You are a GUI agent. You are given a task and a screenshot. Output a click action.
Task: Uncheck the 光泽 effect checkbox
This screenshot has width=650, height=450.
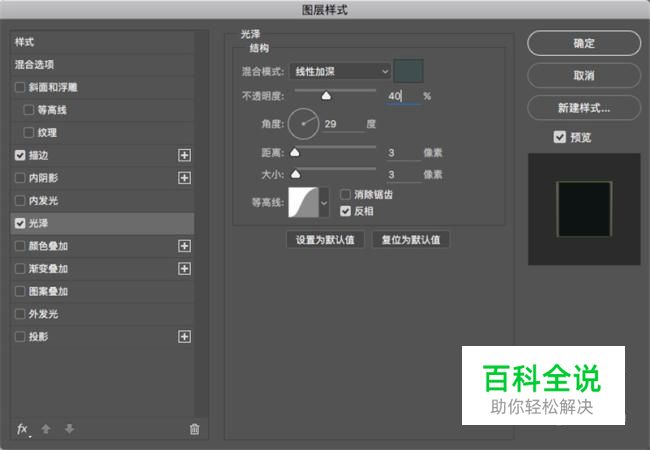20,223
